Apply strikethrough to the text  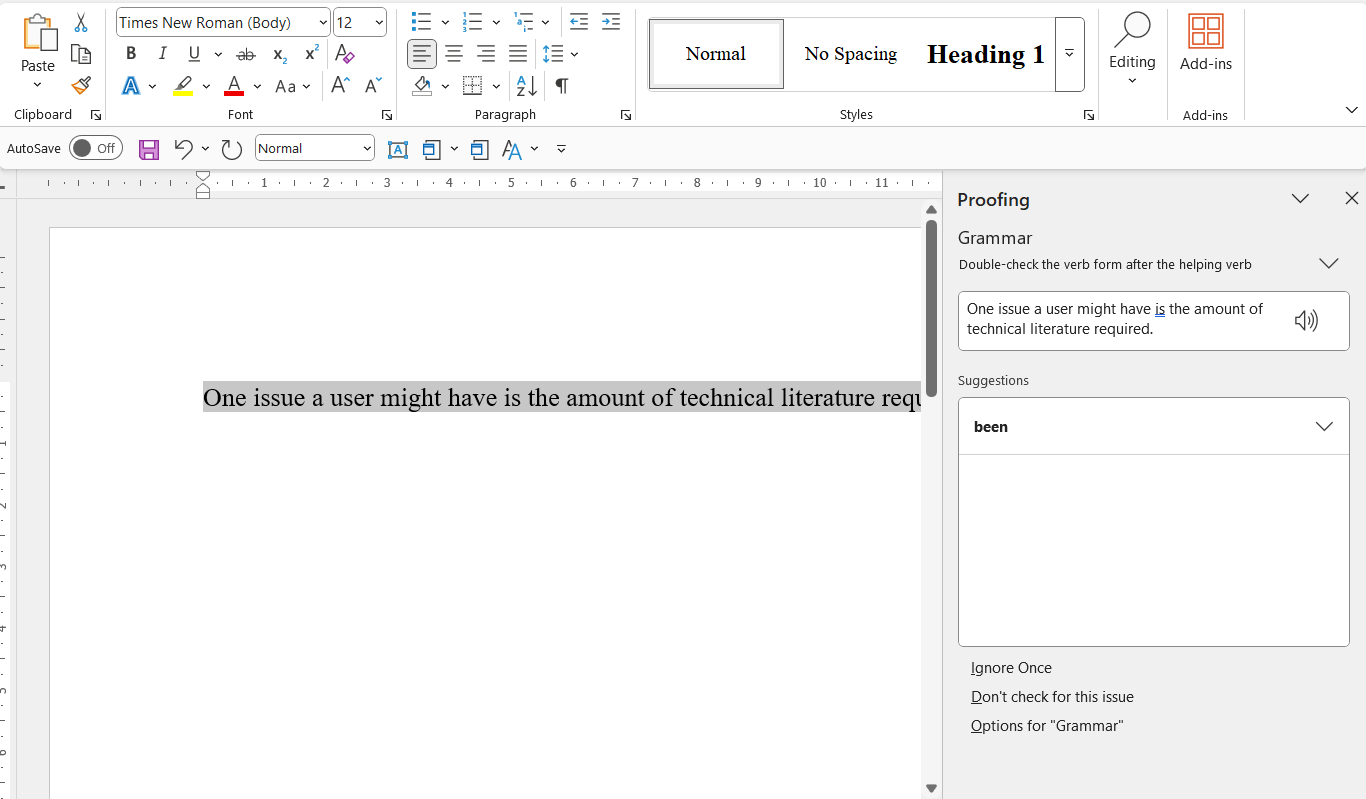245,53
